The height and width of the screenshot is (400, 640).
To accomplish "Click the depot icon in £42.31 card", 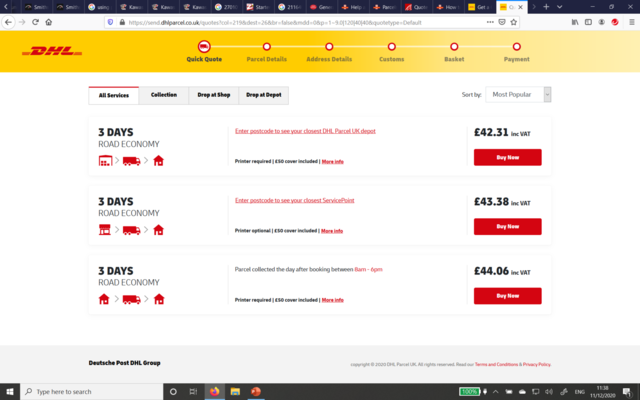I will click(x=105, y=160).
